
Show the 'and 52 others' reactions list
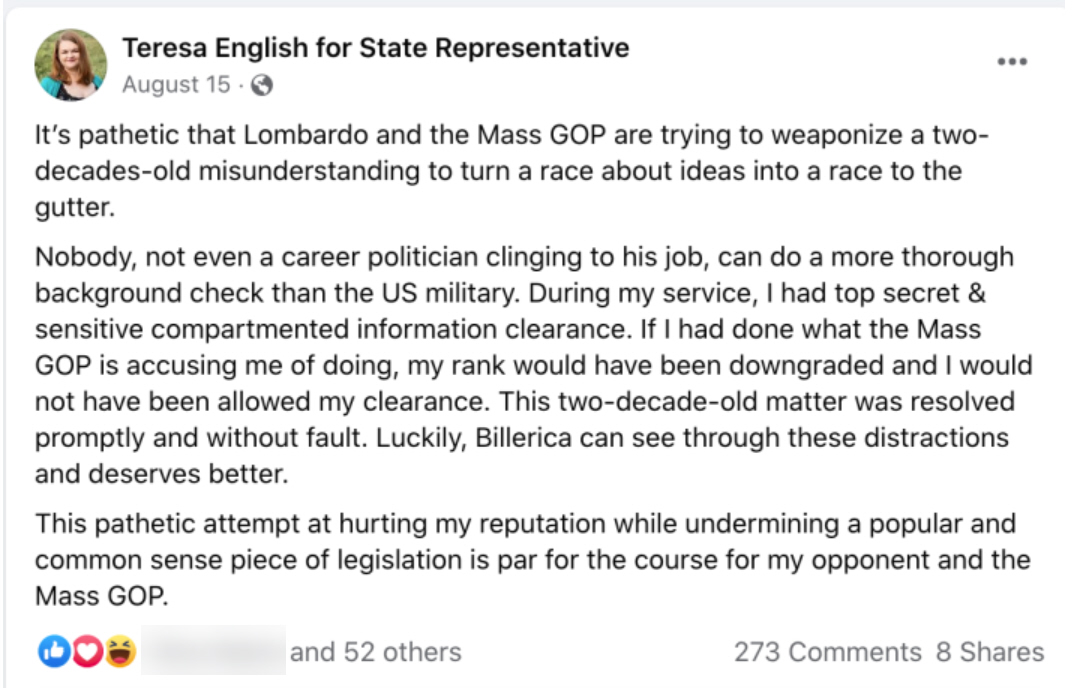click(375, 653)
